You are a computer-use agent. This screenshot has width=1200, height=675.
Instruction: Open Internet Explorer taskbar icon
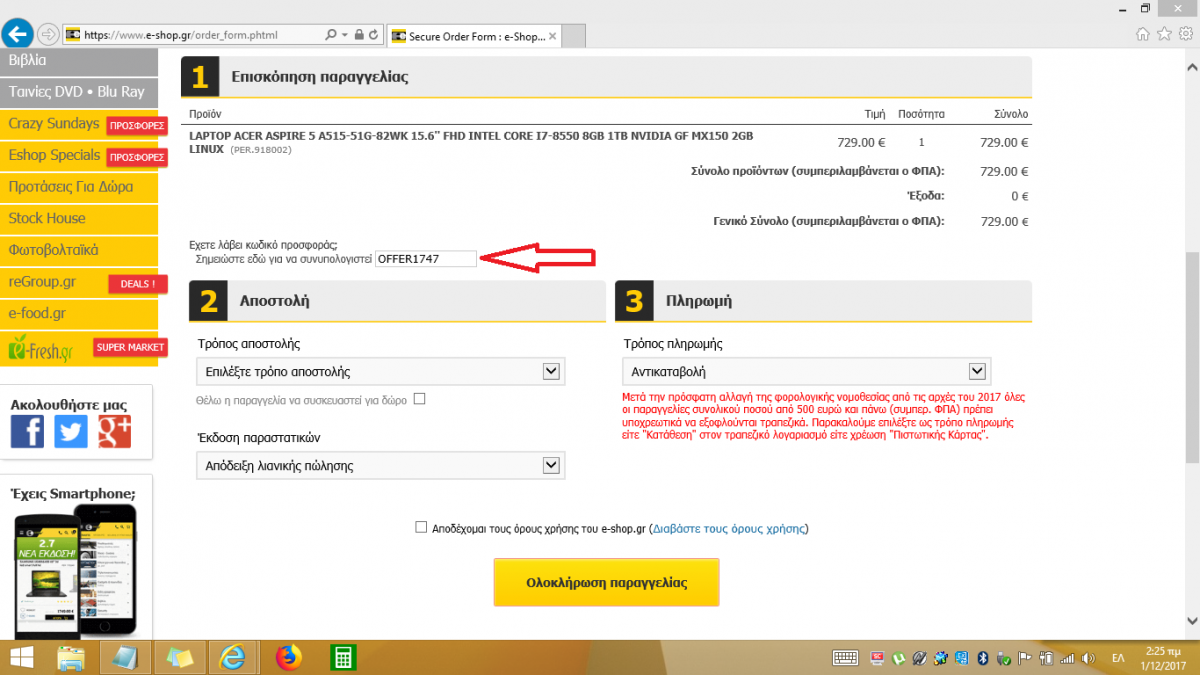coord(234,657)
